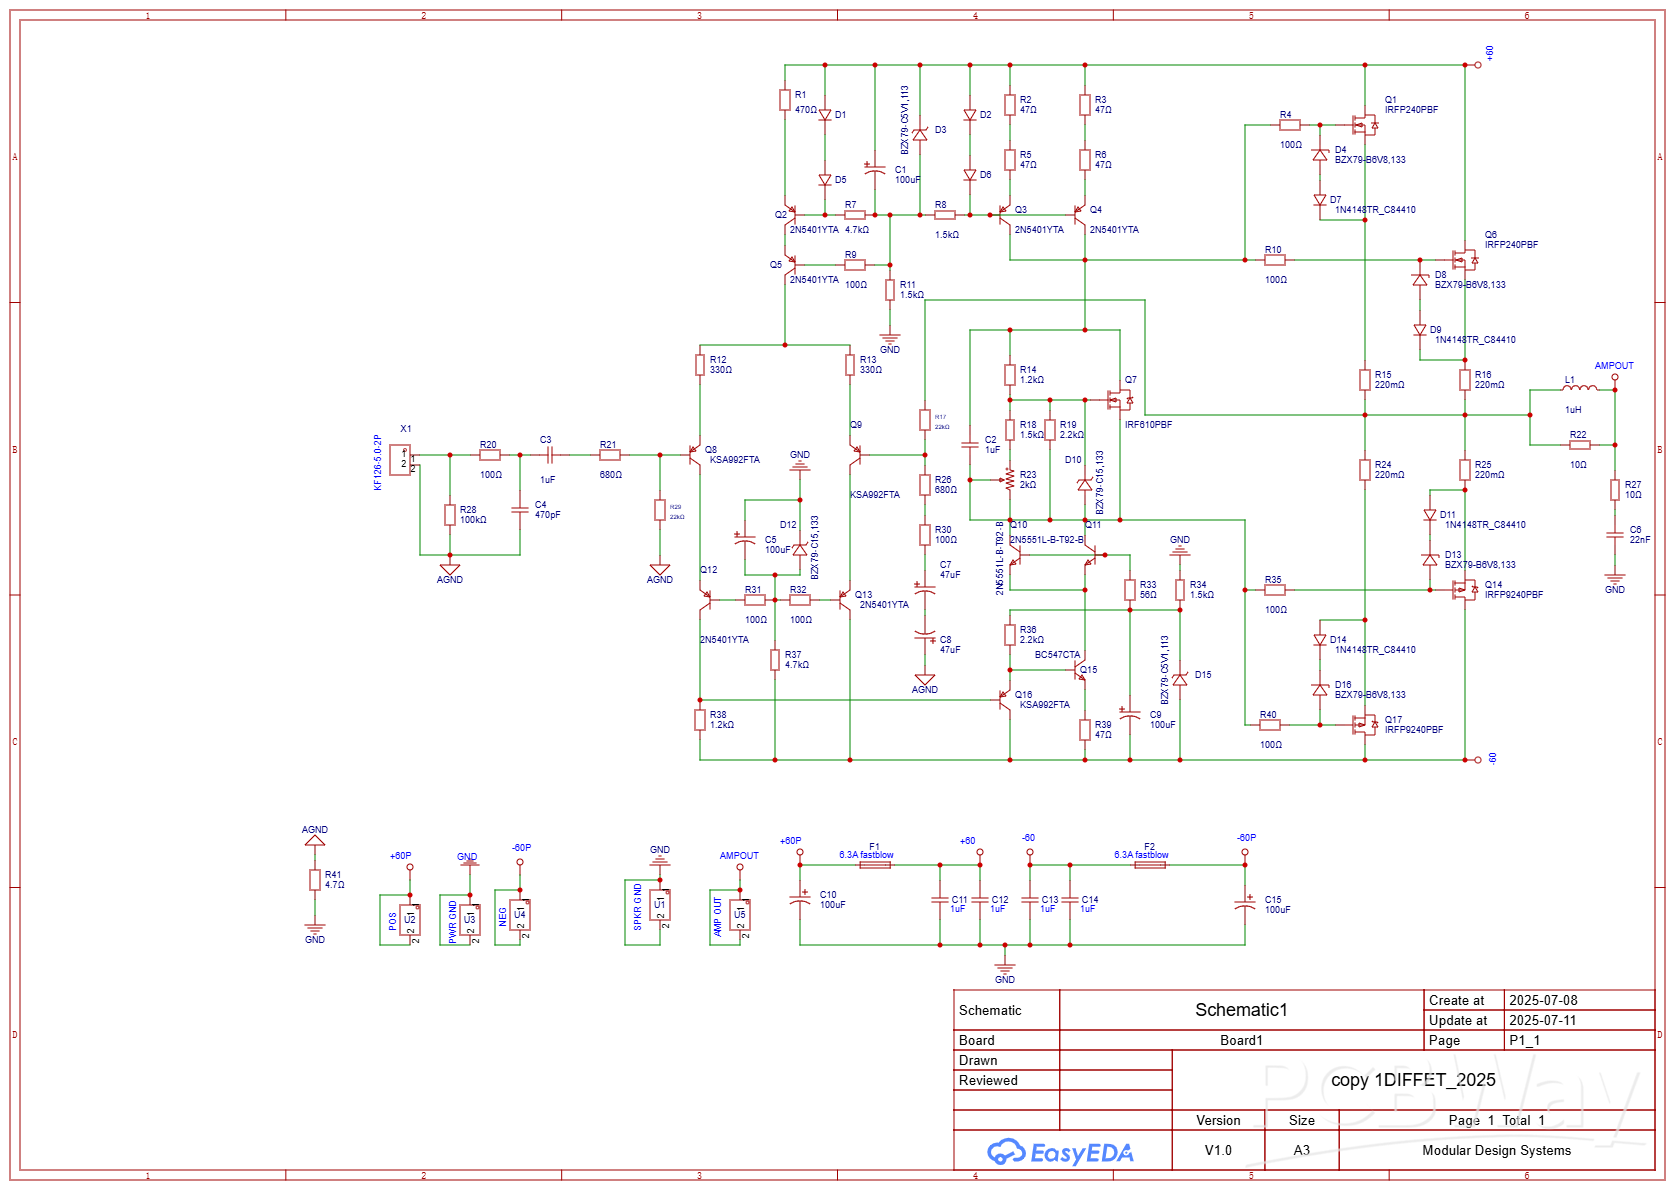Click the C1 100uF capacitor symbol
The height and width of the screenshot is (1190, 1675).
point(875,170)
